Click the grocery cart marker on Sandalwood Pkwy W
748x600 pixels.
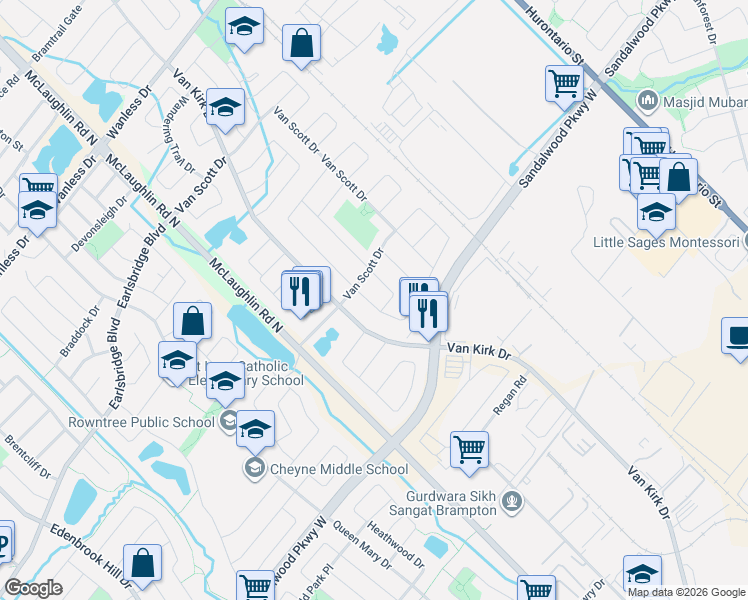point(564,85)
